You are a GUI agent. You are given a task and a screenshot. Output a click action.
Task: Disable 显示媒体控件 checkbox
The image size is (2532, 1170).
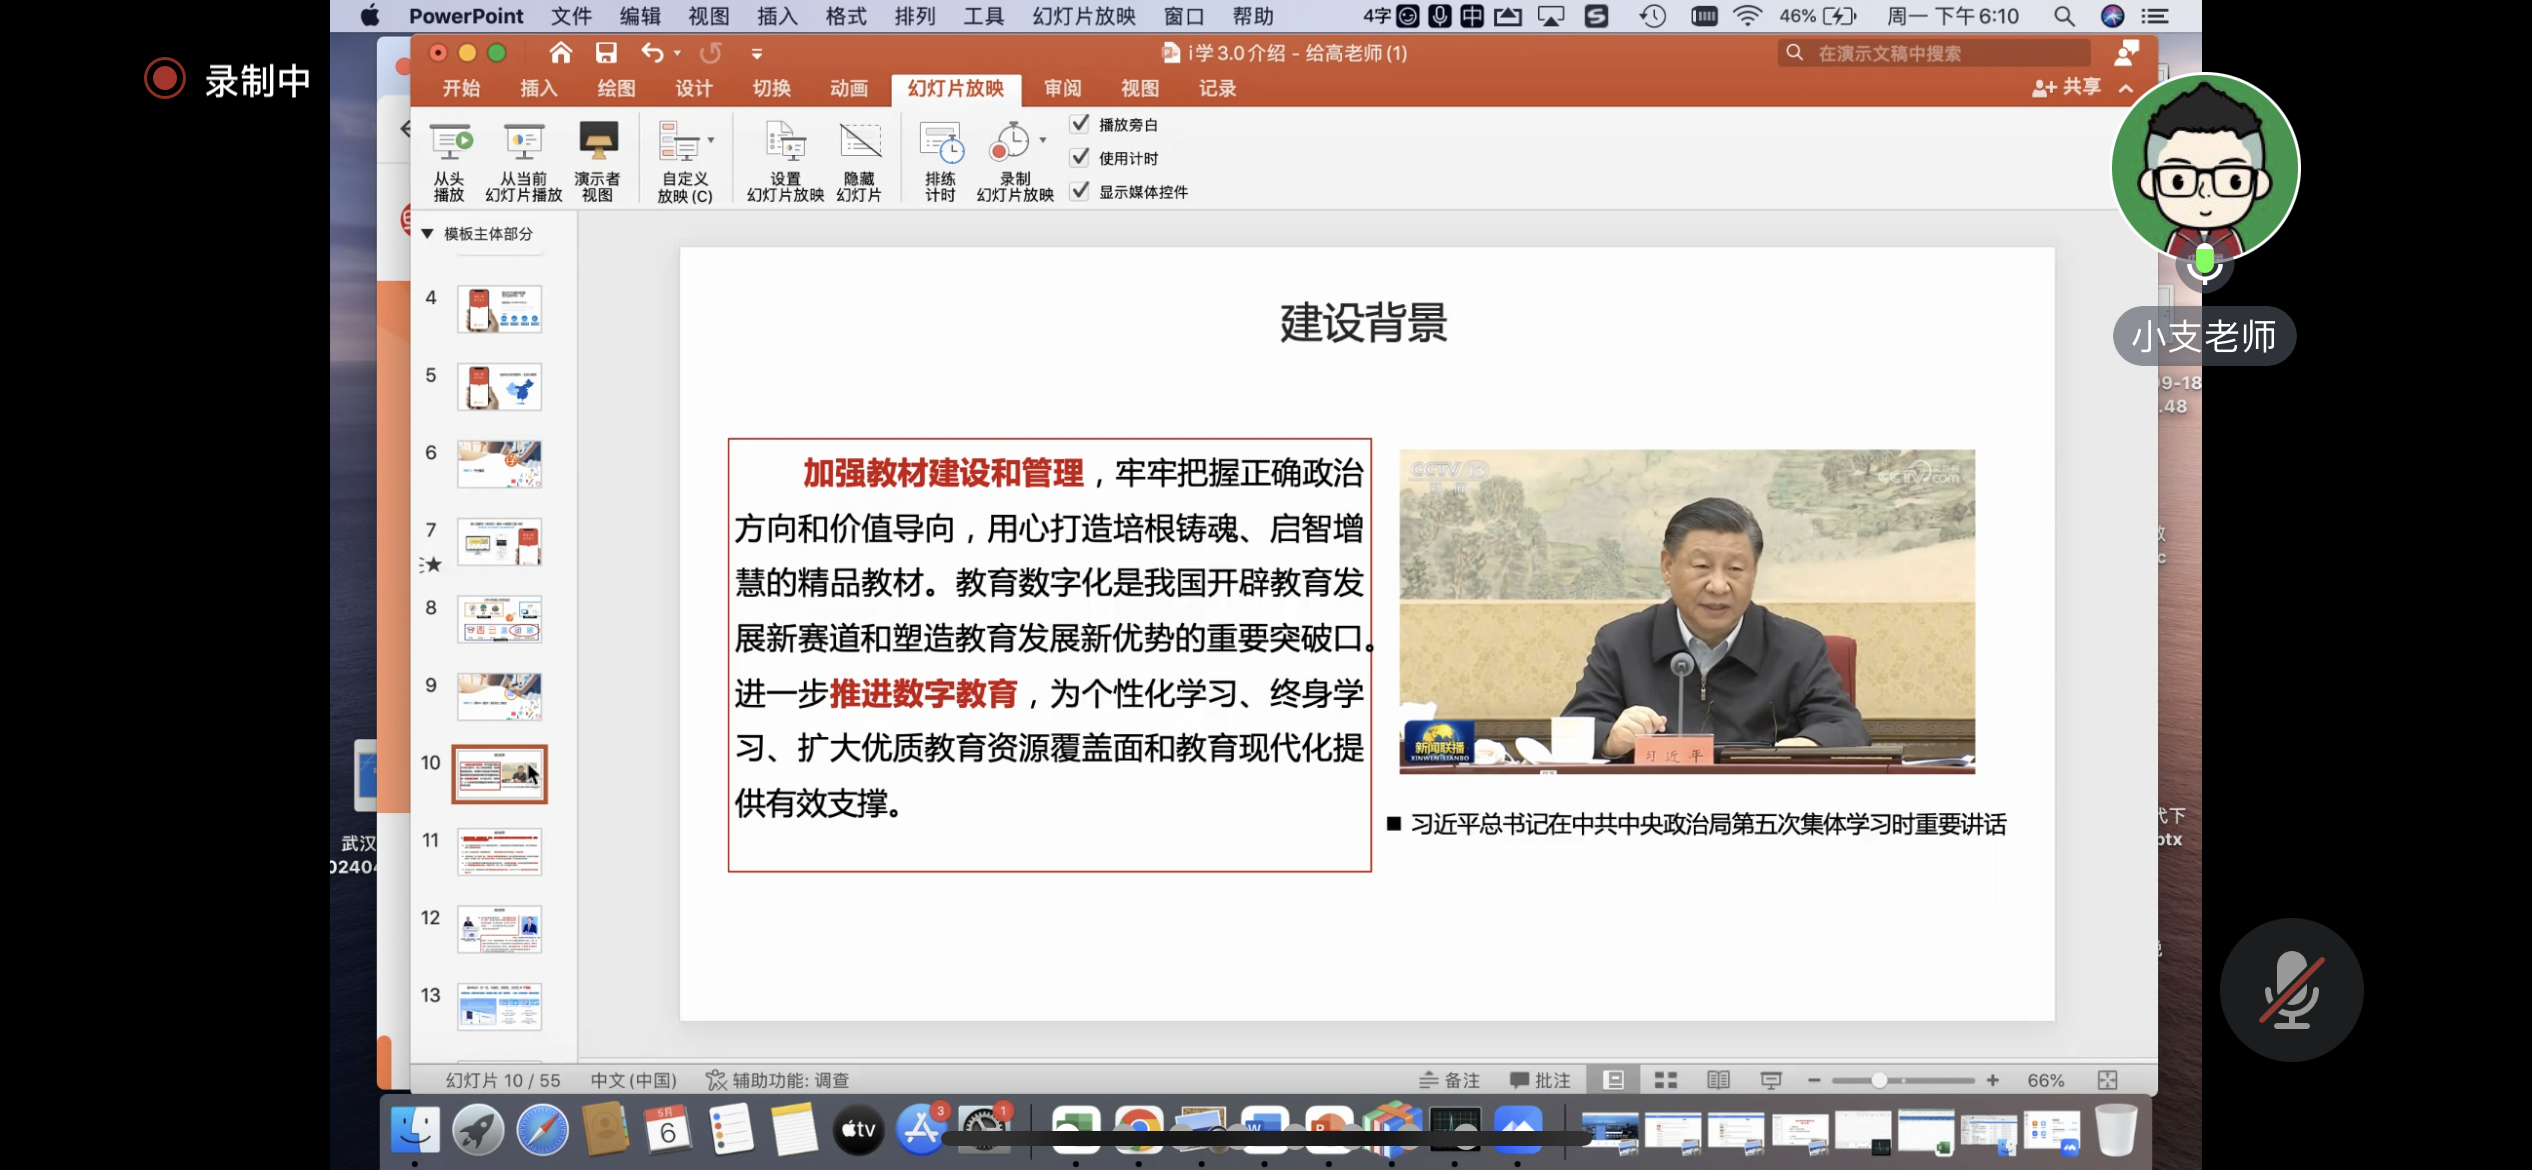(x=1080, y=191)
